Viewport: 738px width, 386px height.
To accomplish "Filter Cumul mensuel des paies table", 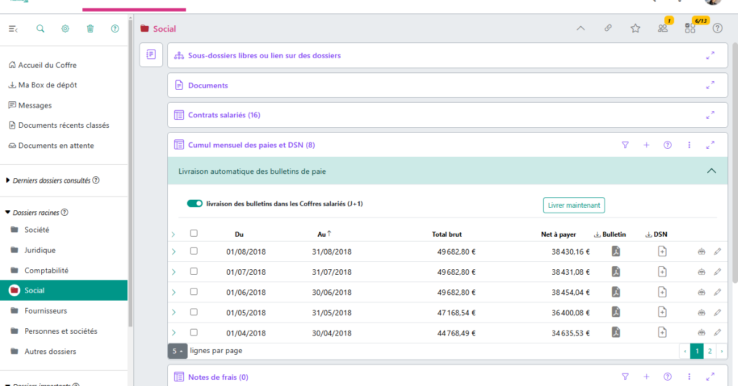I will coord(625,145).
